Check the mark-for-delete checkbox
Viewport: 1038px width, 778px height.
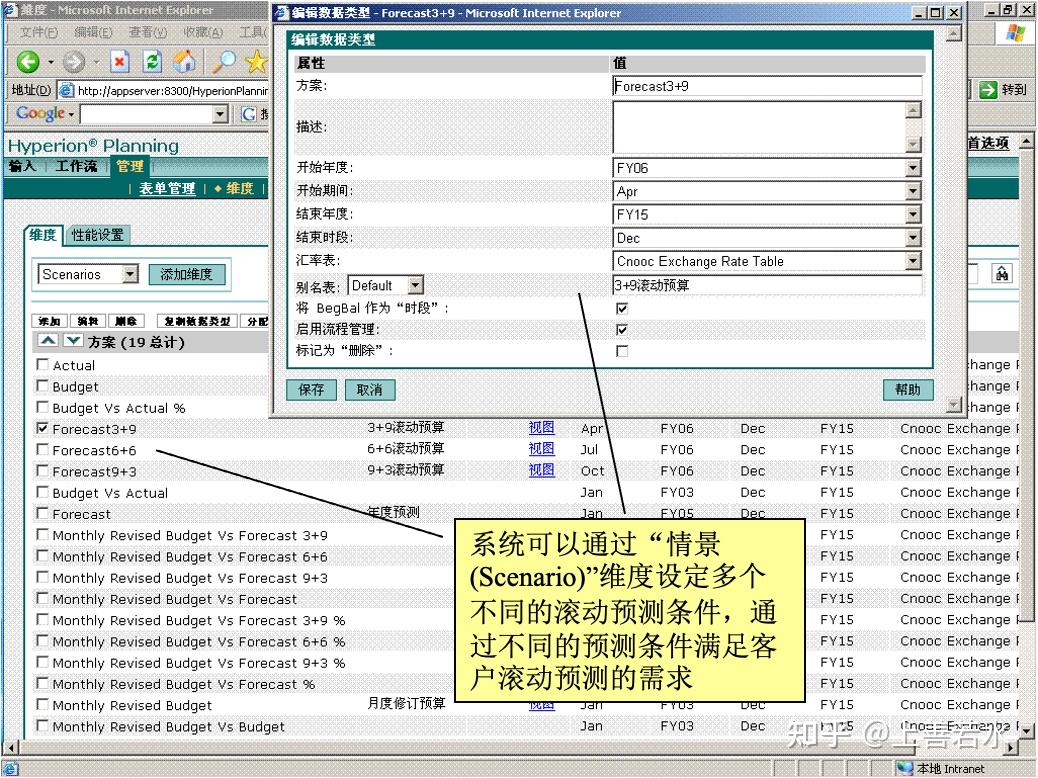click(622, 351)
